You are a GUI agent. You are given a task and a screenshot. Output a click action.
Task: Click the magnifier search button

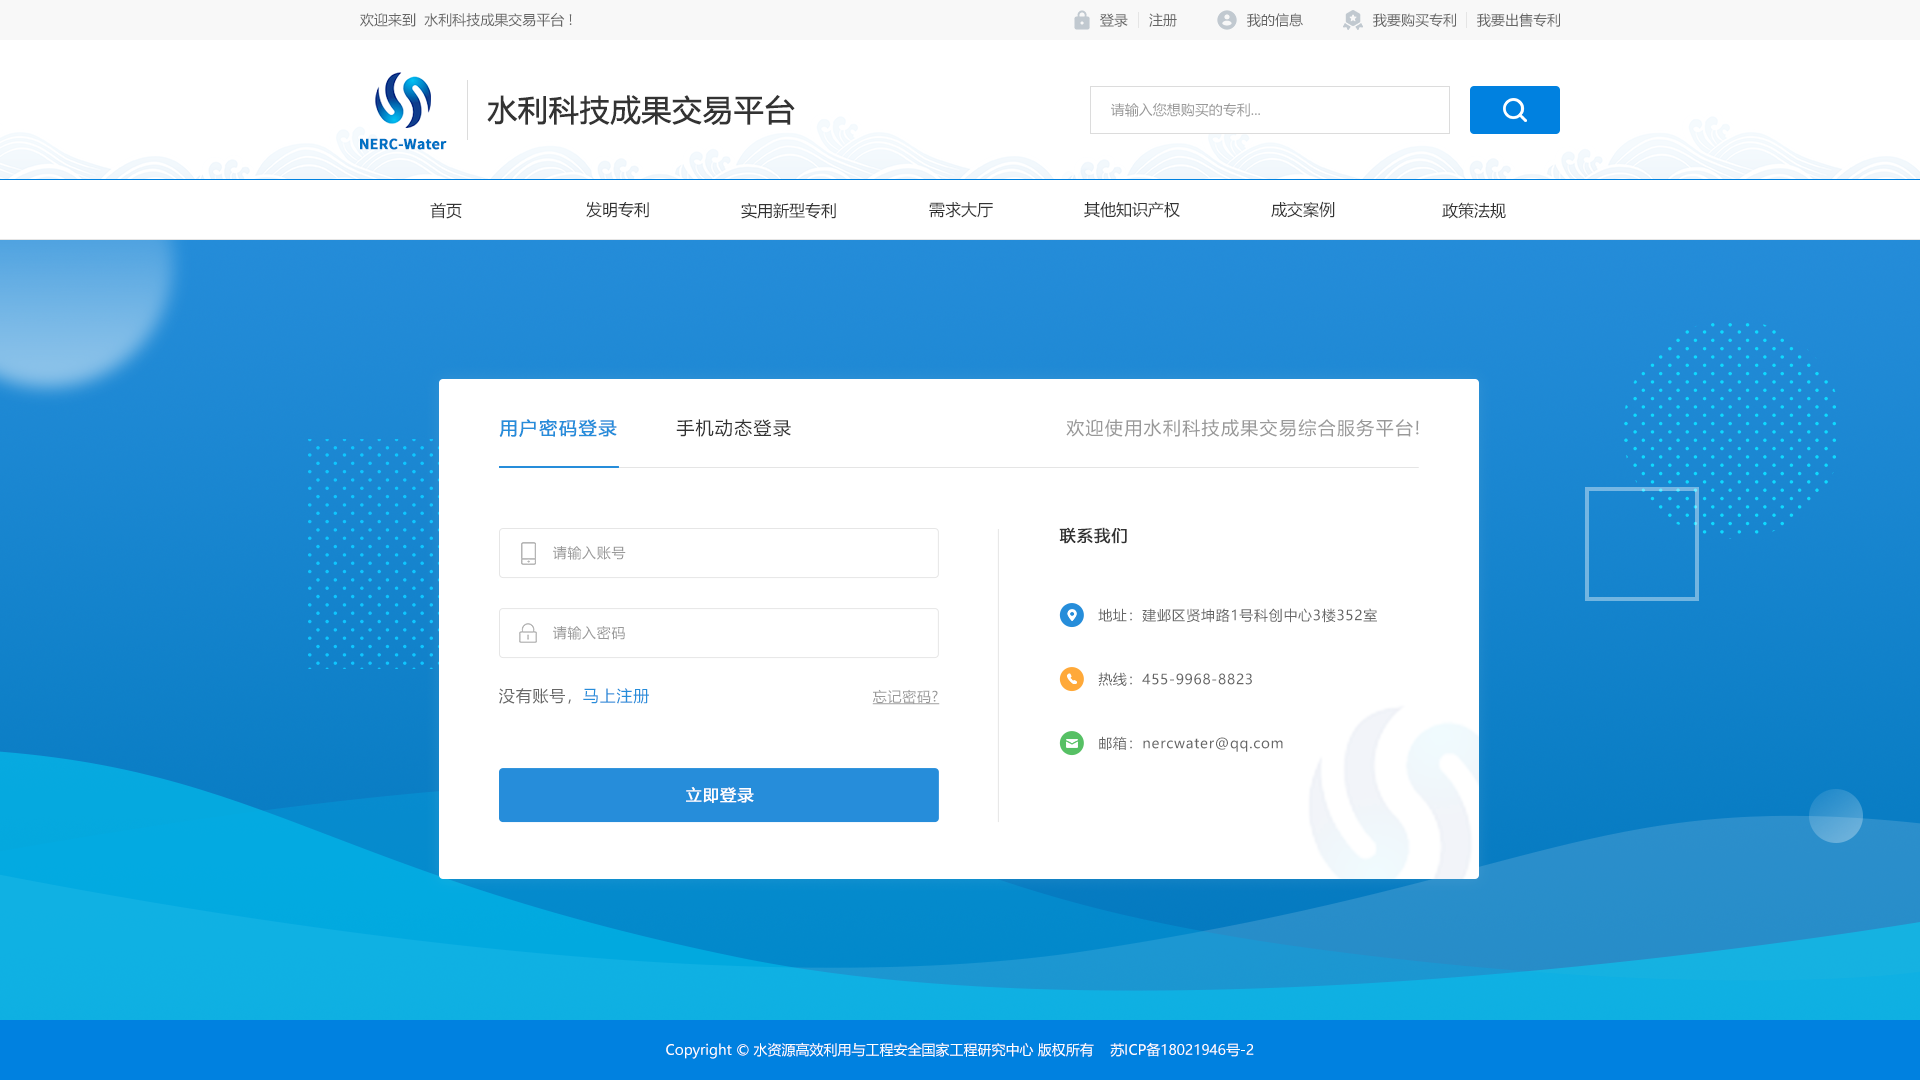point(1514,110)
